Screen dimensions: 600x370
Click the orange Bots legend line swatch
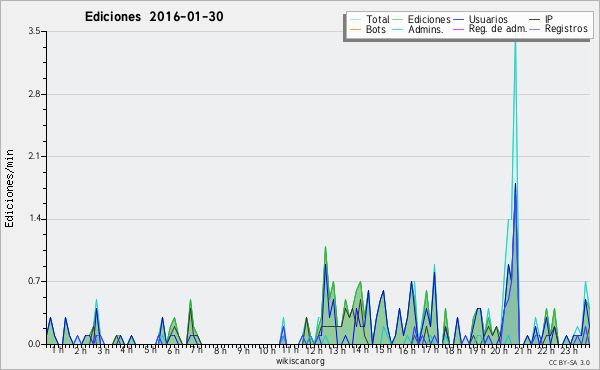(x=355, y=29)
